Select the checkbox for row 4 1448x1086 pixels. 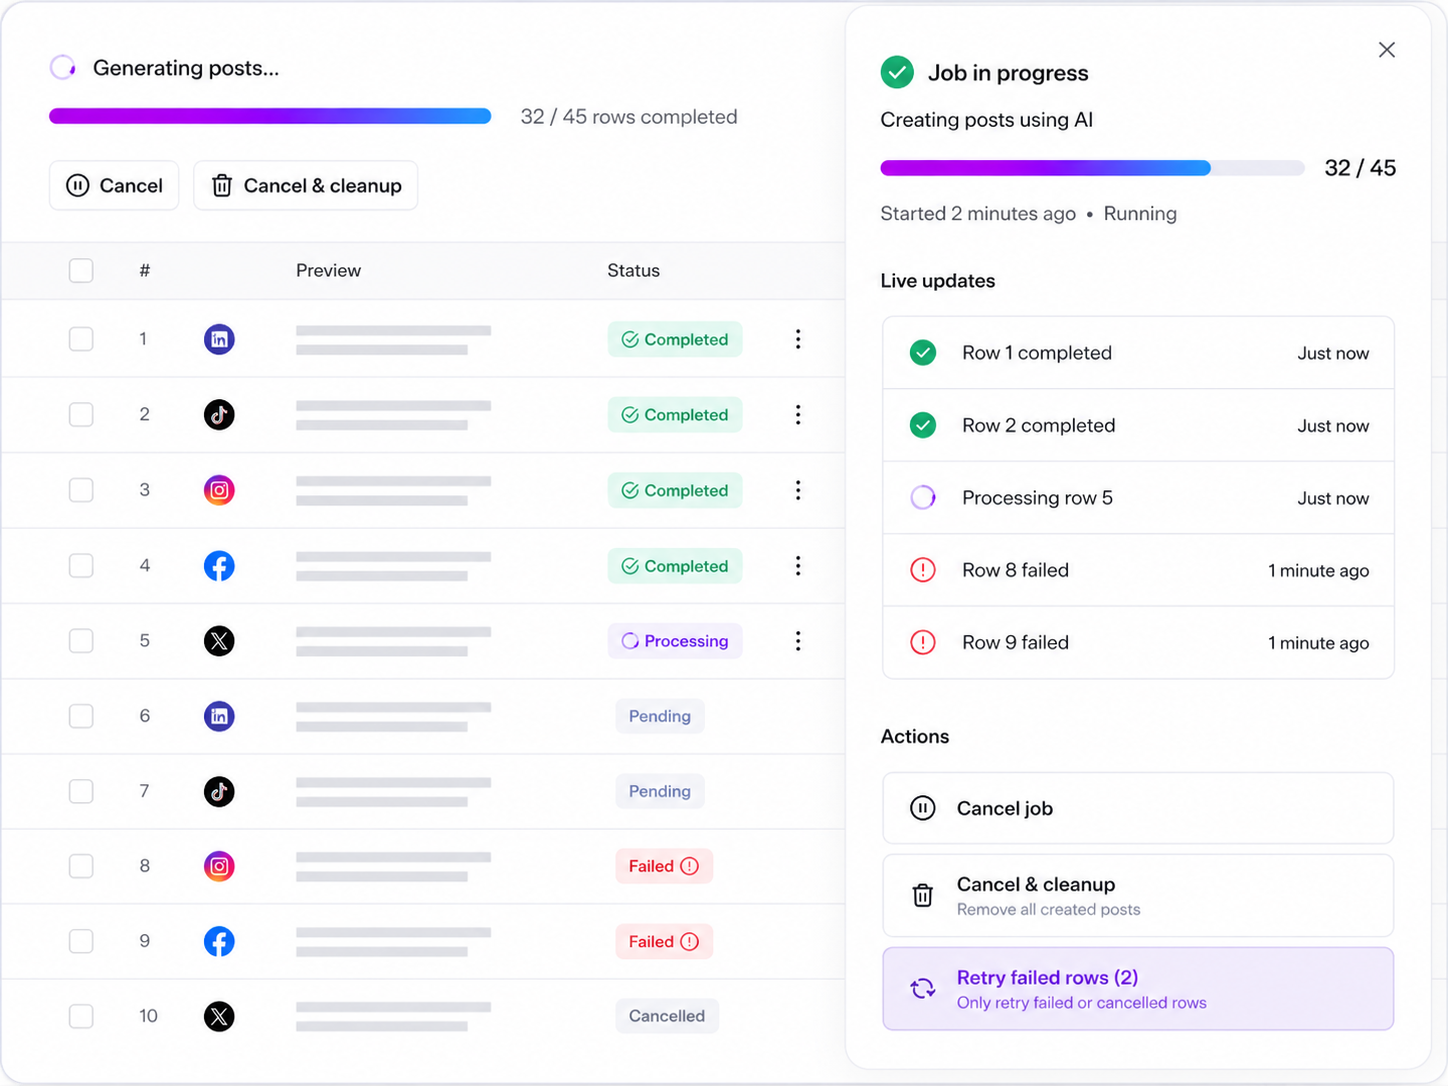(81, 566)
